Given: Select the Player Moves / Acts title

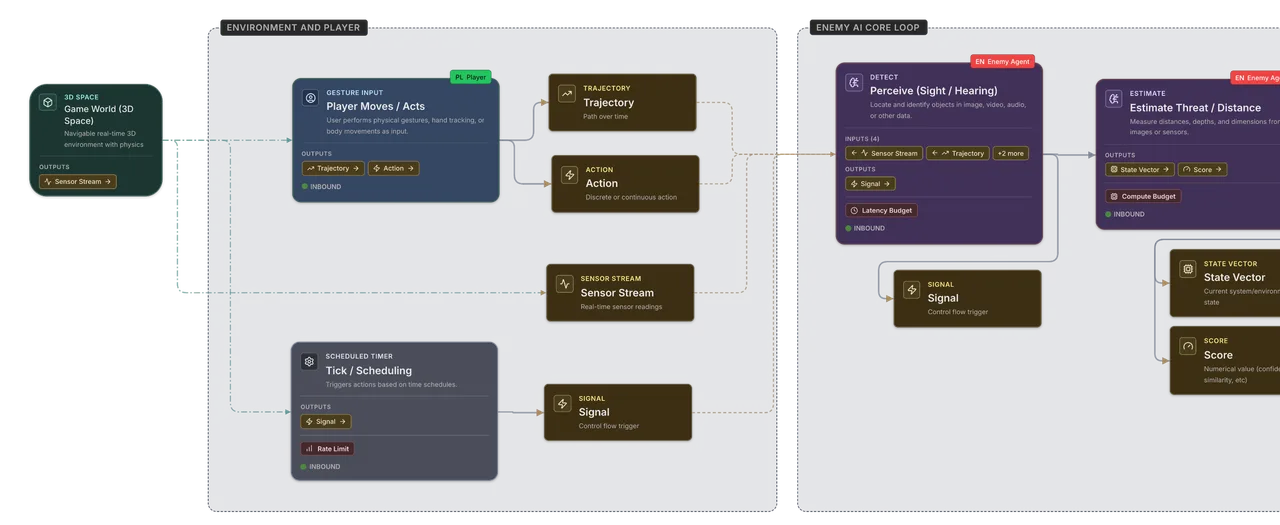Looking at the screenshot, I should click(x=375, y=107).
